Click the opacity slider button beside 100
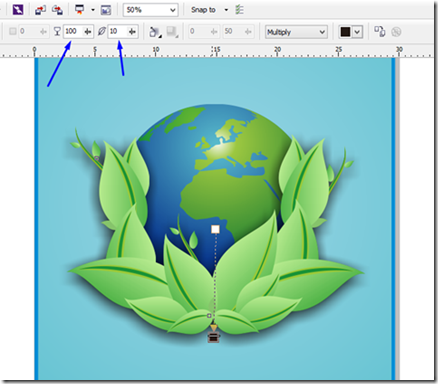Screen dimensions: 438x384 coord(88,31)
